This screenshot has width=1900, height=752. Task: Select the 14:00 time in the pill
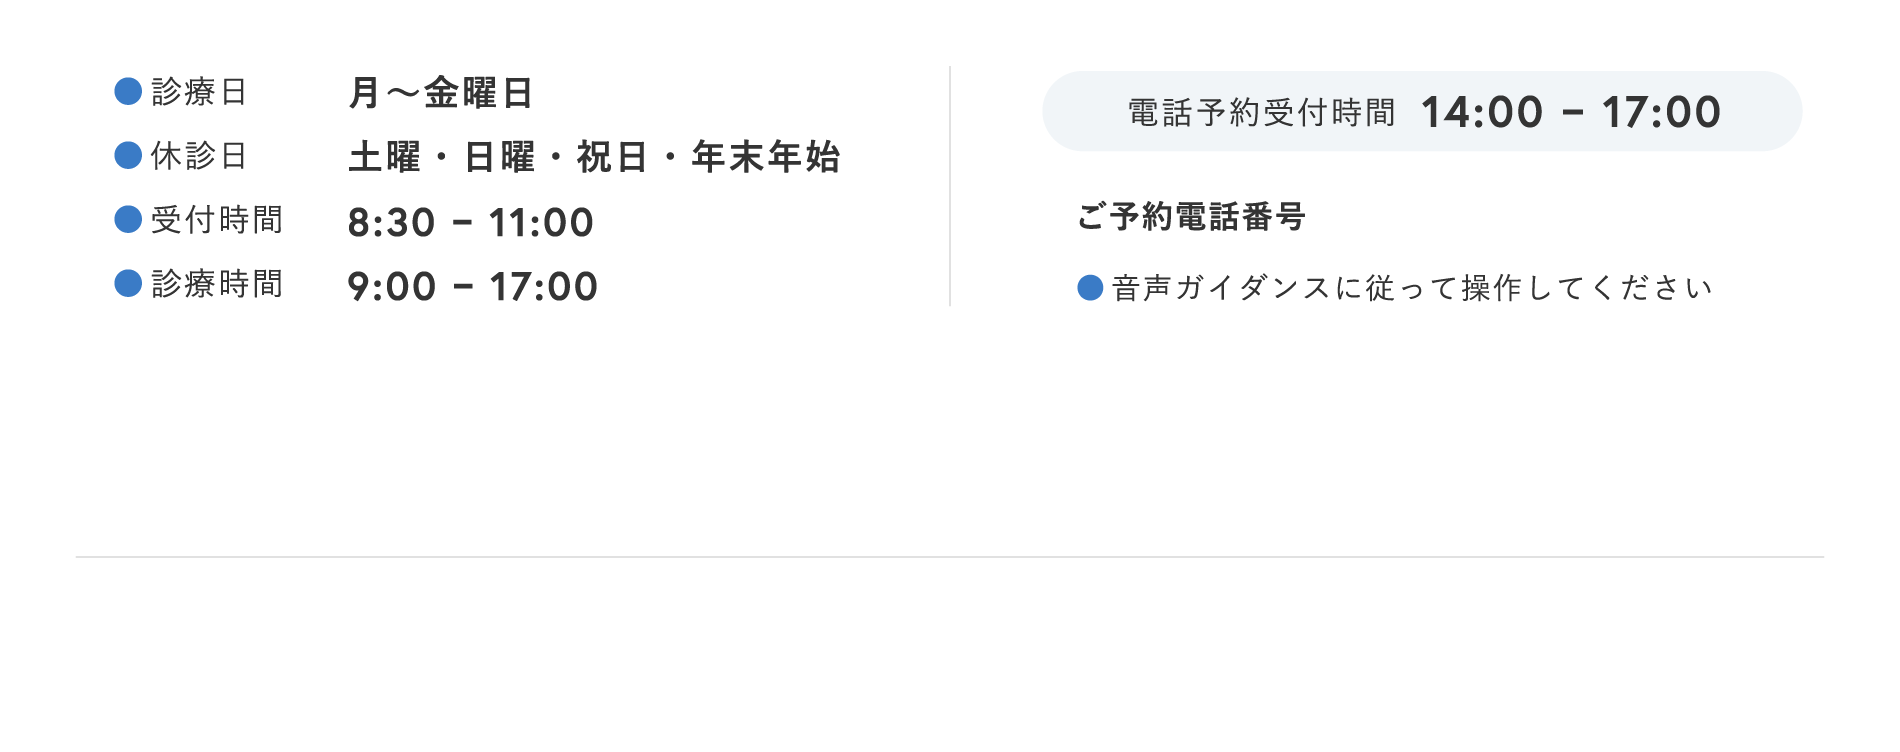click(1482, 112)
